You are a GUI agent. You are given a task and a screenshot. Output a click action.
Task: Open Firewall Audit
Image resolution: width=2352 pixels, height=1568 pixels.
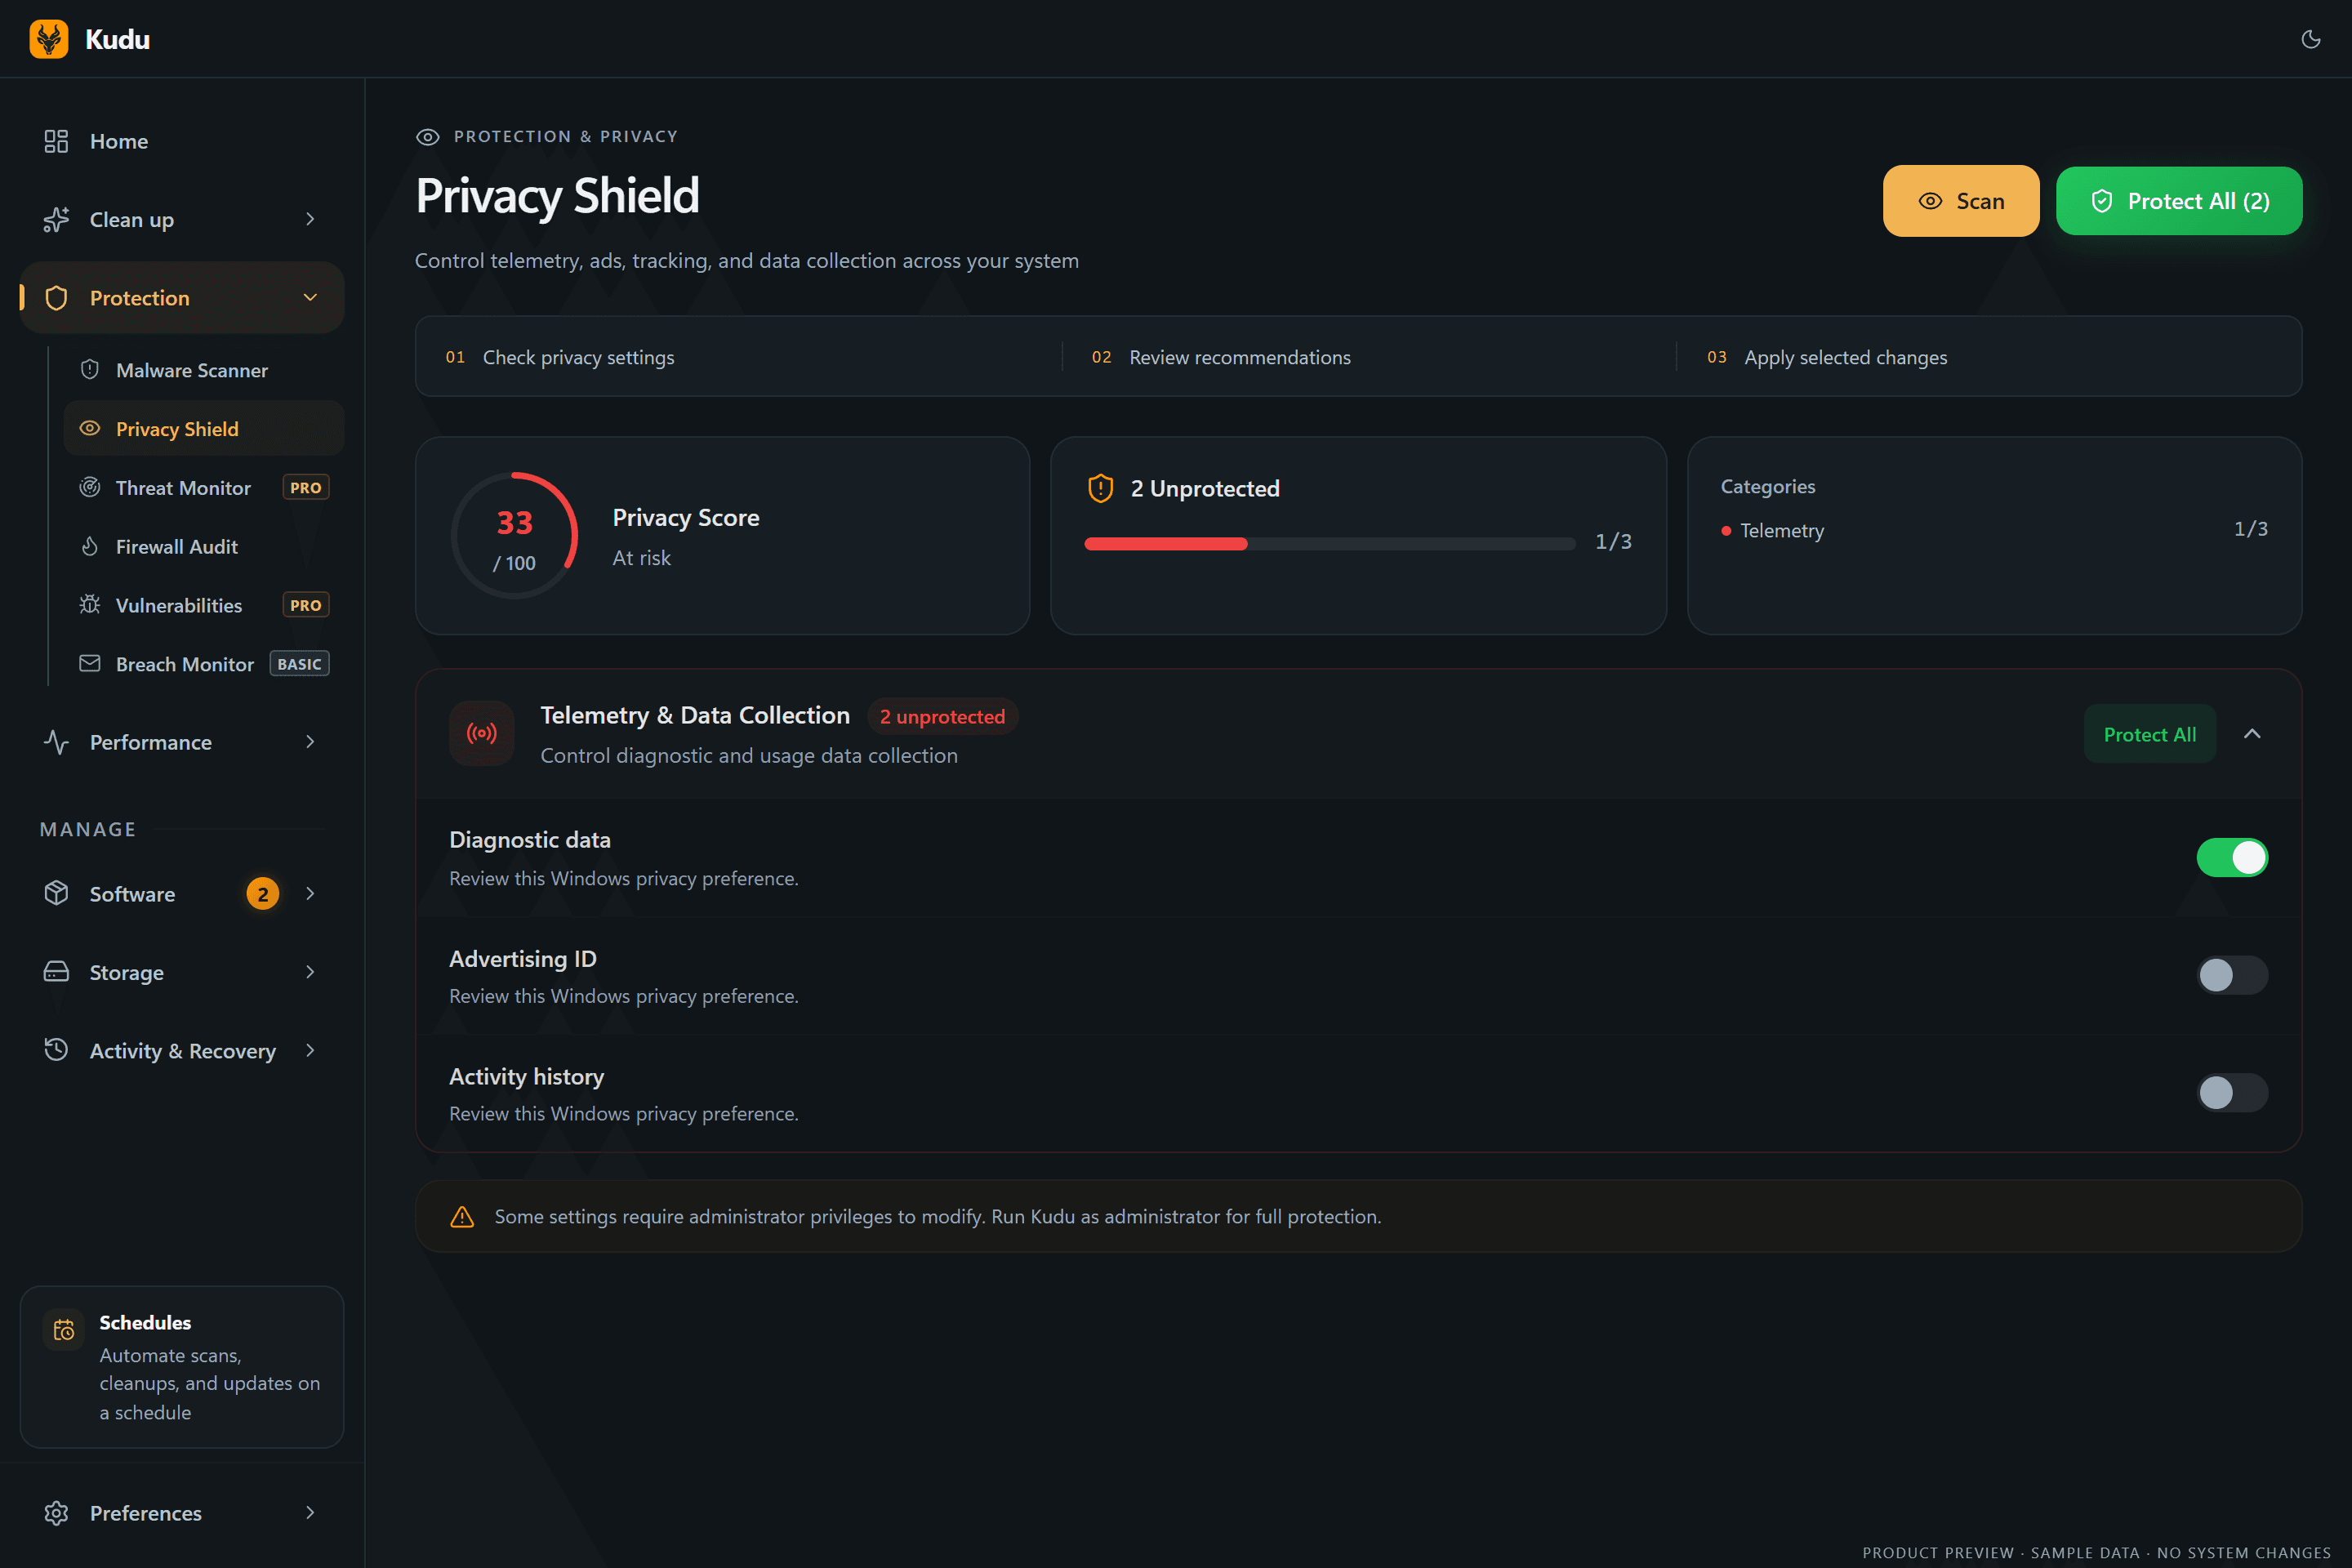click(x=204, y=546)
